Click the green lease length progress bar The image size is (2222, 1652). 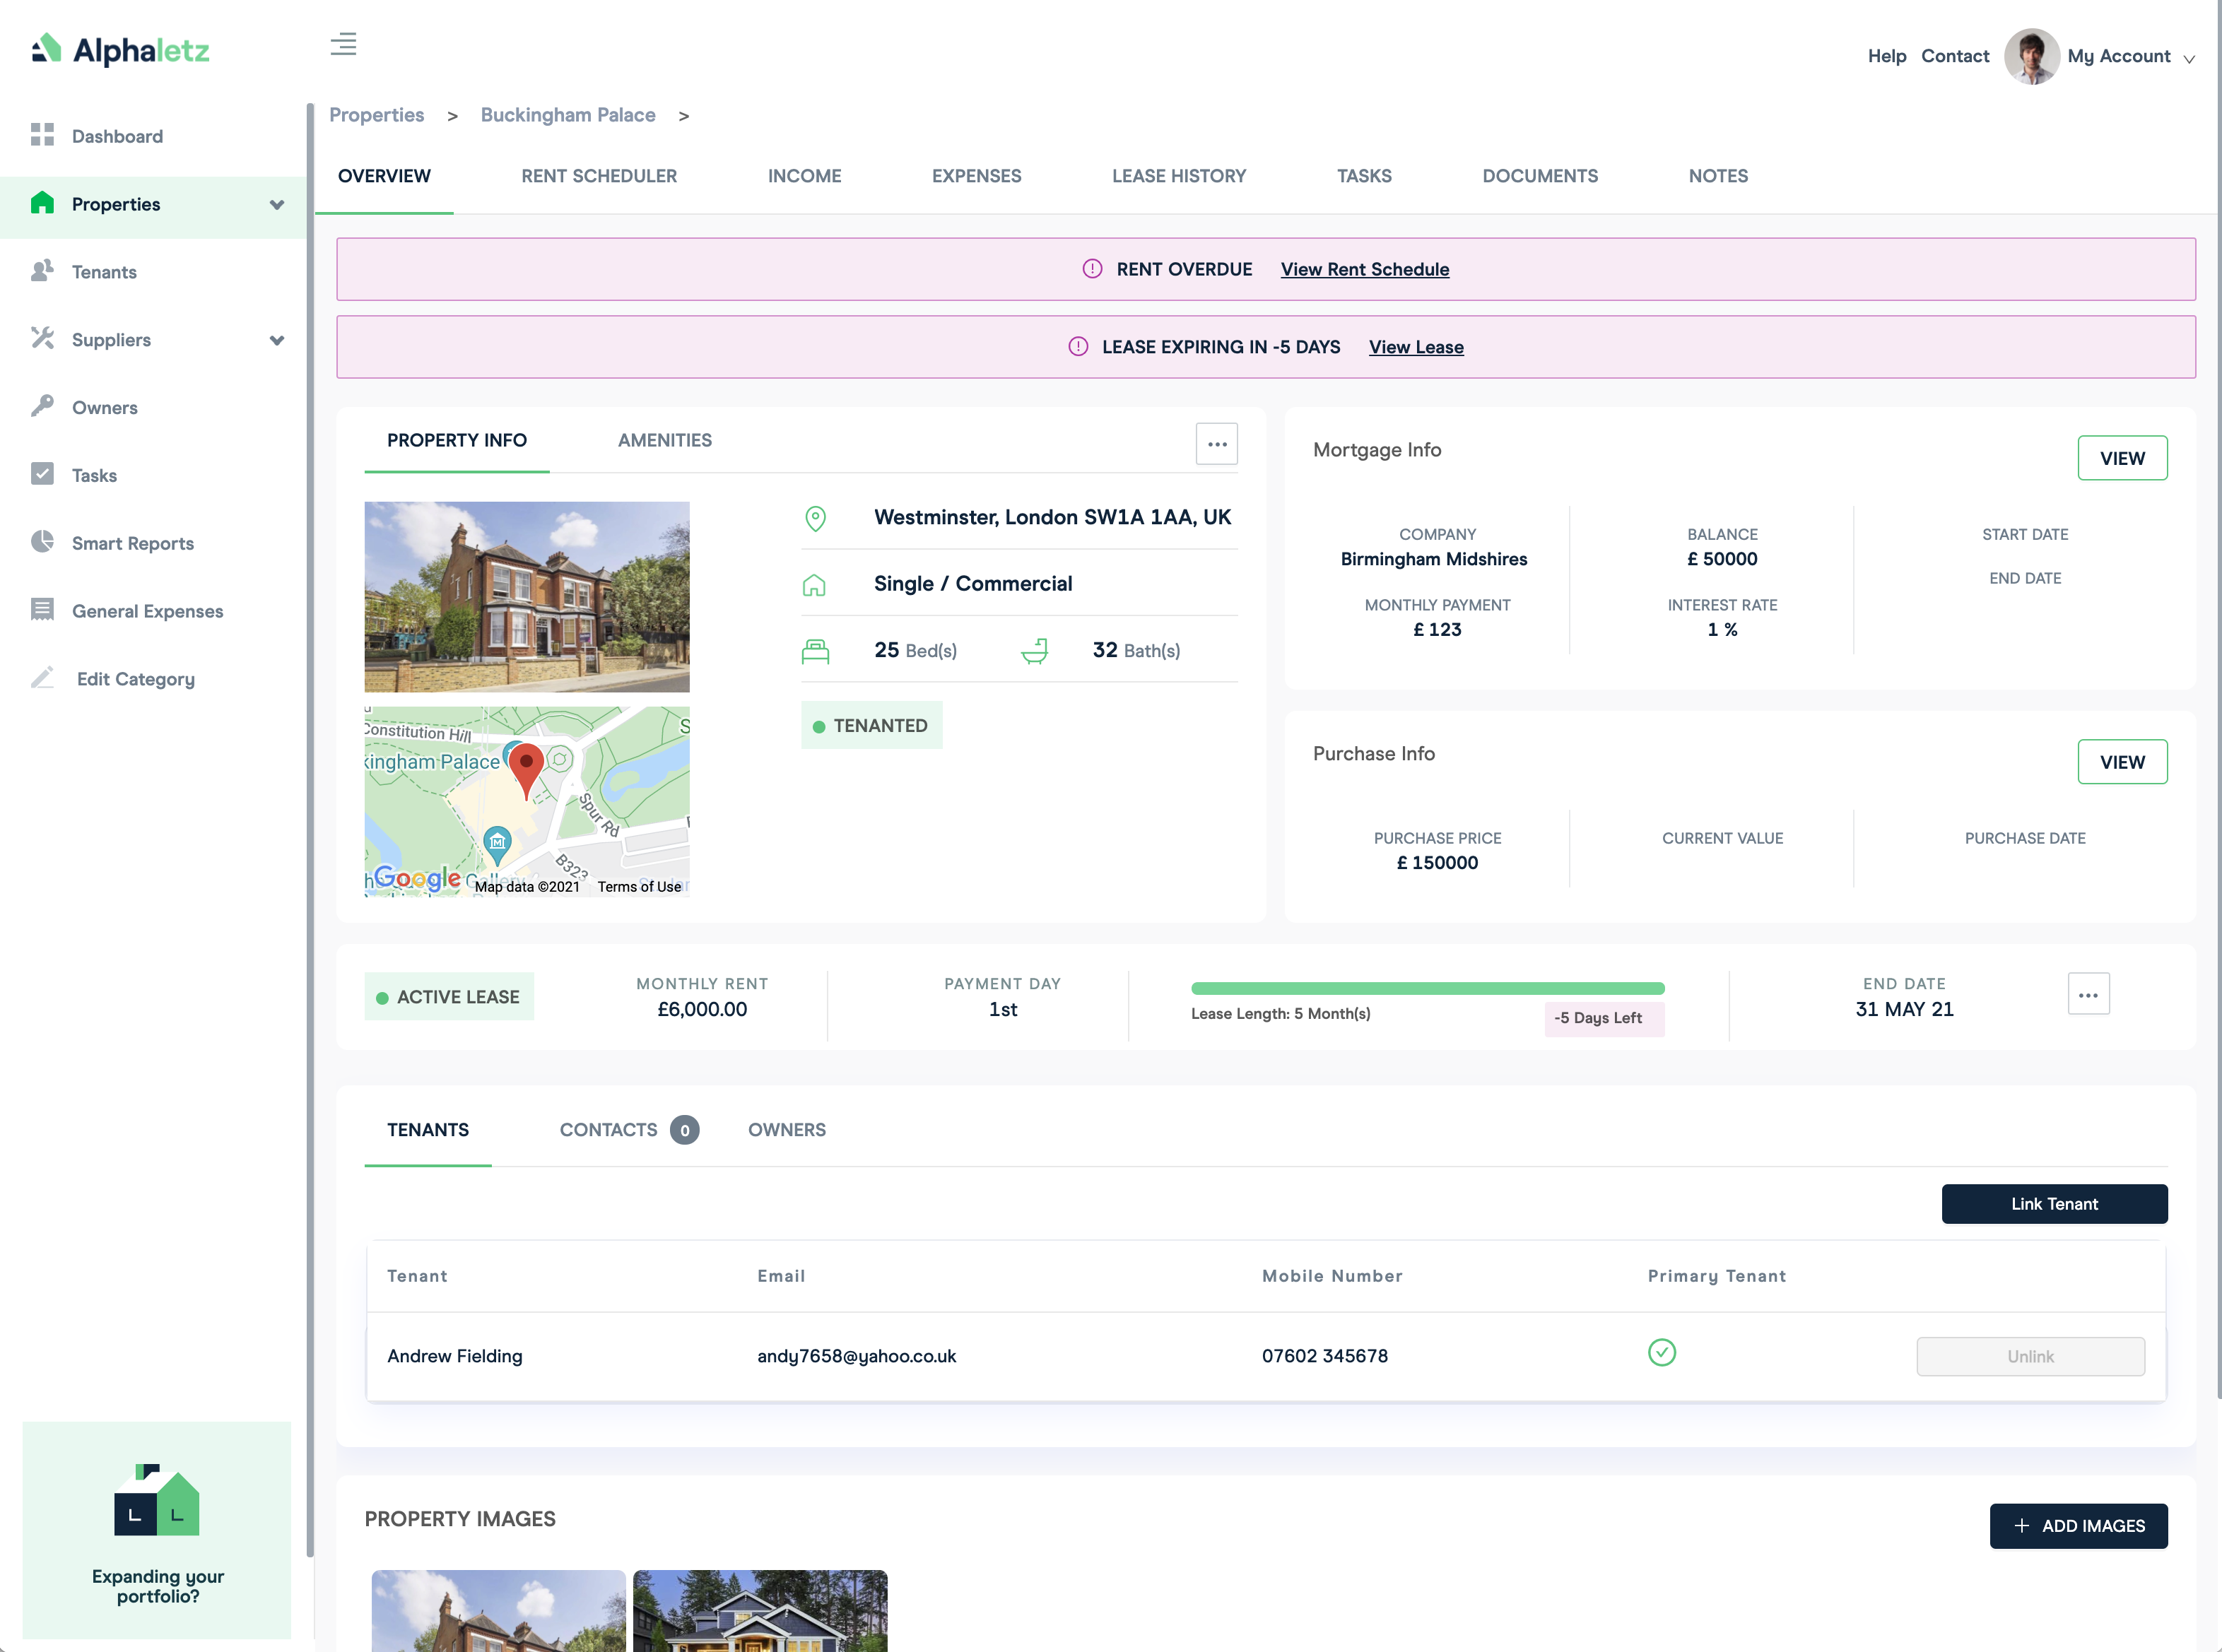pos(1427,988)
